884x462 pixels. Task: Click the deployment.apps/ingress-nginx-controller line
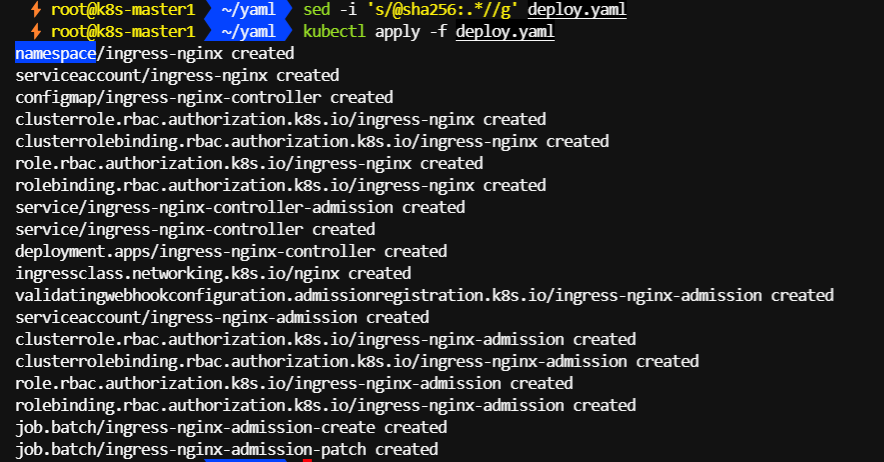click(x=231, y=251)
